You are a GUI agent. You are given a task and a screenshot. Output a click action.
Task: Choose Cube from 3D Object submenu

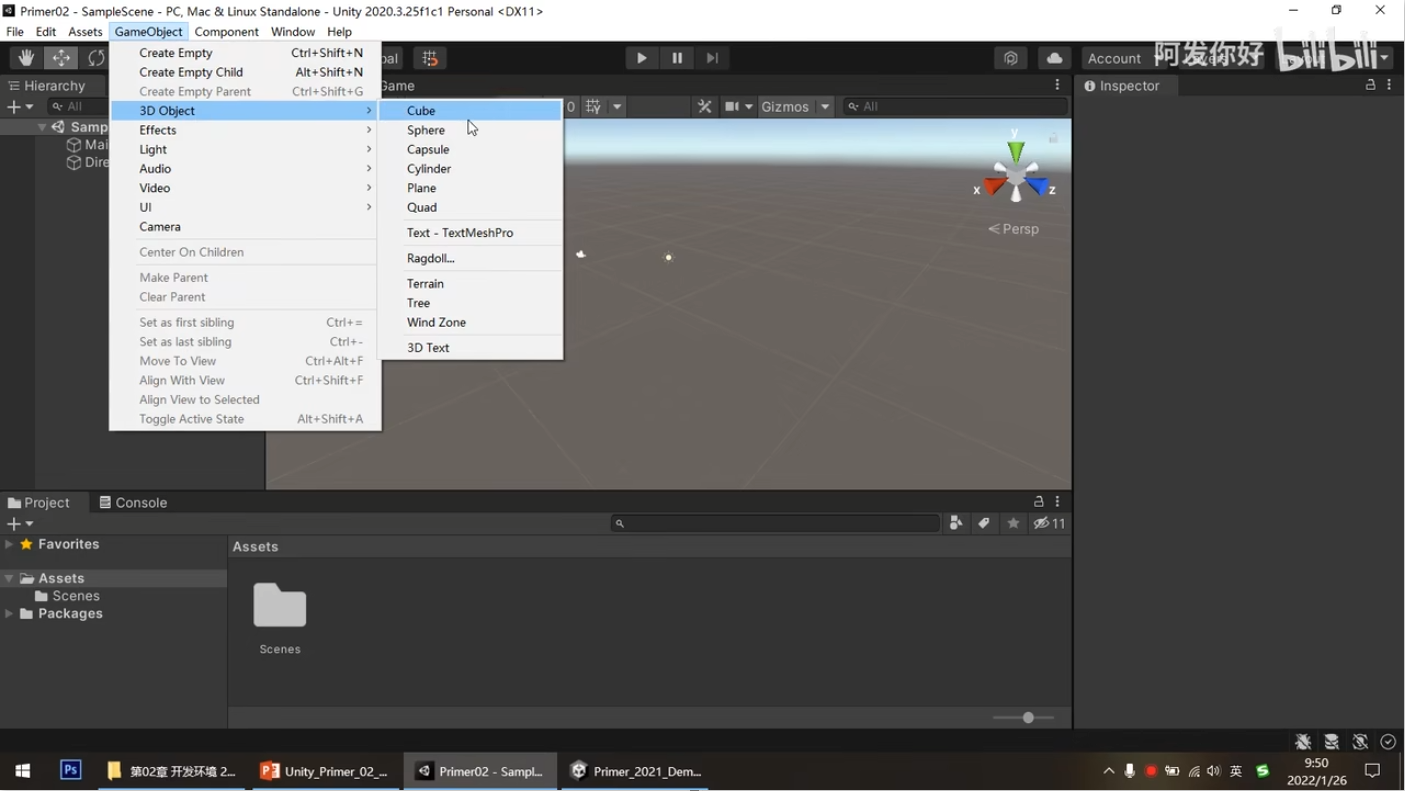click(470, 111)
